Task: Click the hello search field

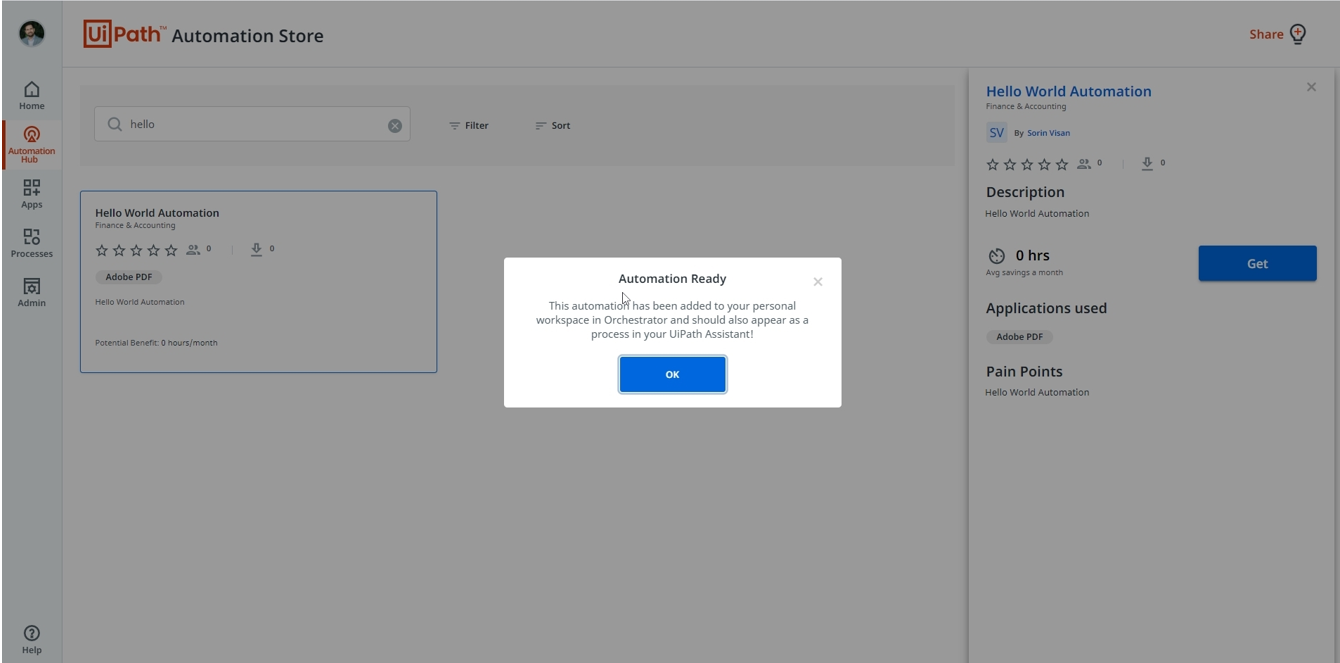Action: pyautogui.click(x=252, y=124)
